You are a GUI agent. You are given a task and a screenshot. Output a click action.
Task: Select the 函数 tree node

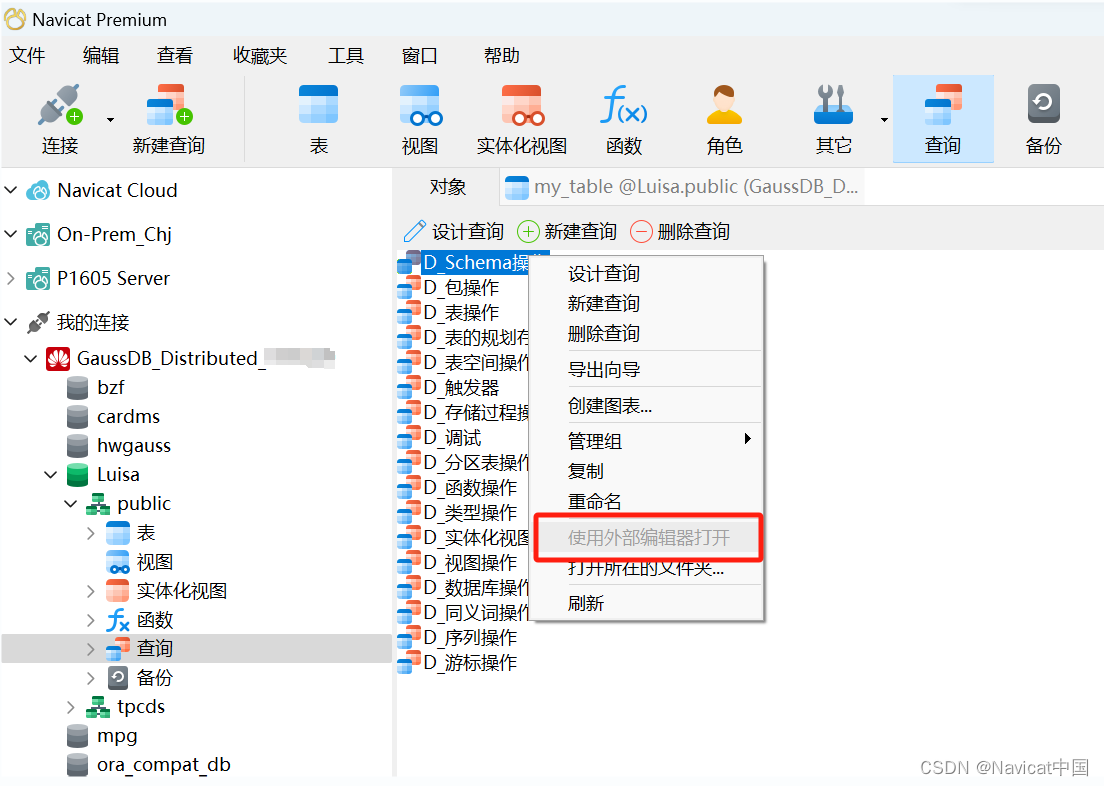pos(154,620)
